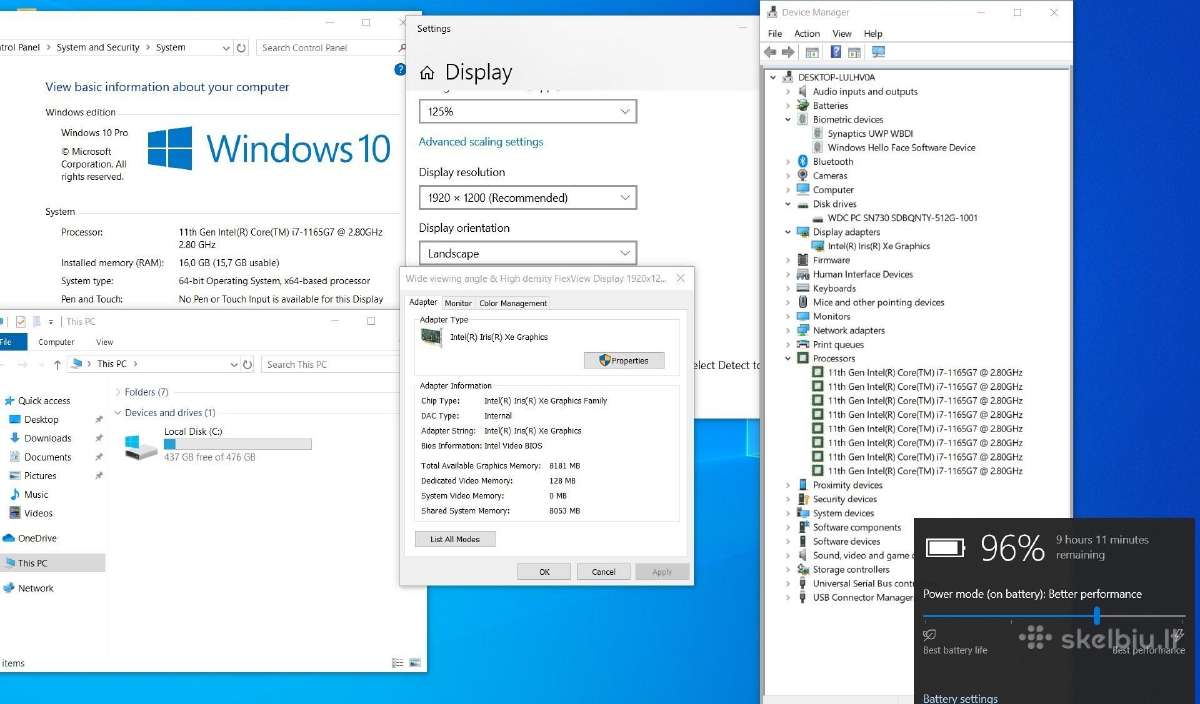Select the Network adapters icon in Device Manager
Viewport: 1200px width, 704px height.
pyautogui.click(x=803, y=330)
